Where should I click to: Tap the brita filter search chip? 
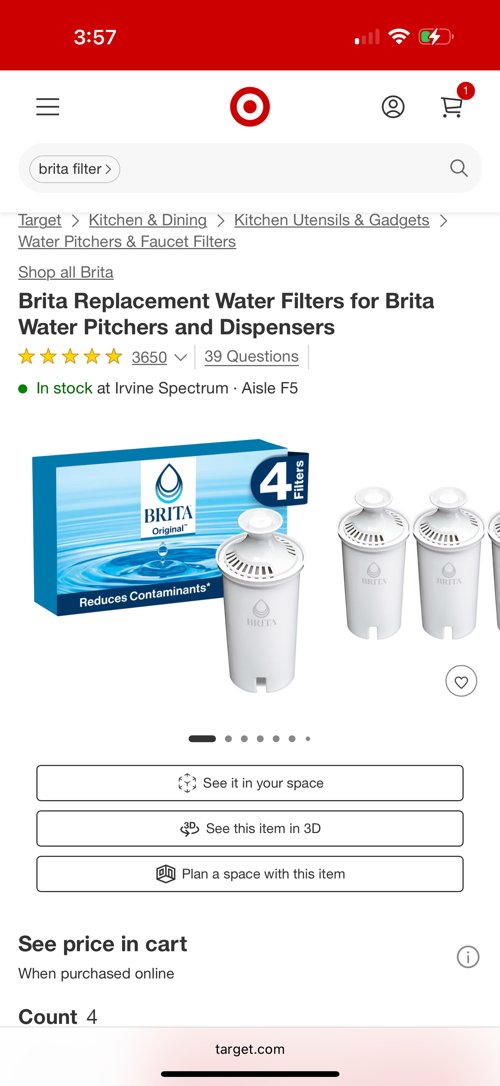point(75,169)
